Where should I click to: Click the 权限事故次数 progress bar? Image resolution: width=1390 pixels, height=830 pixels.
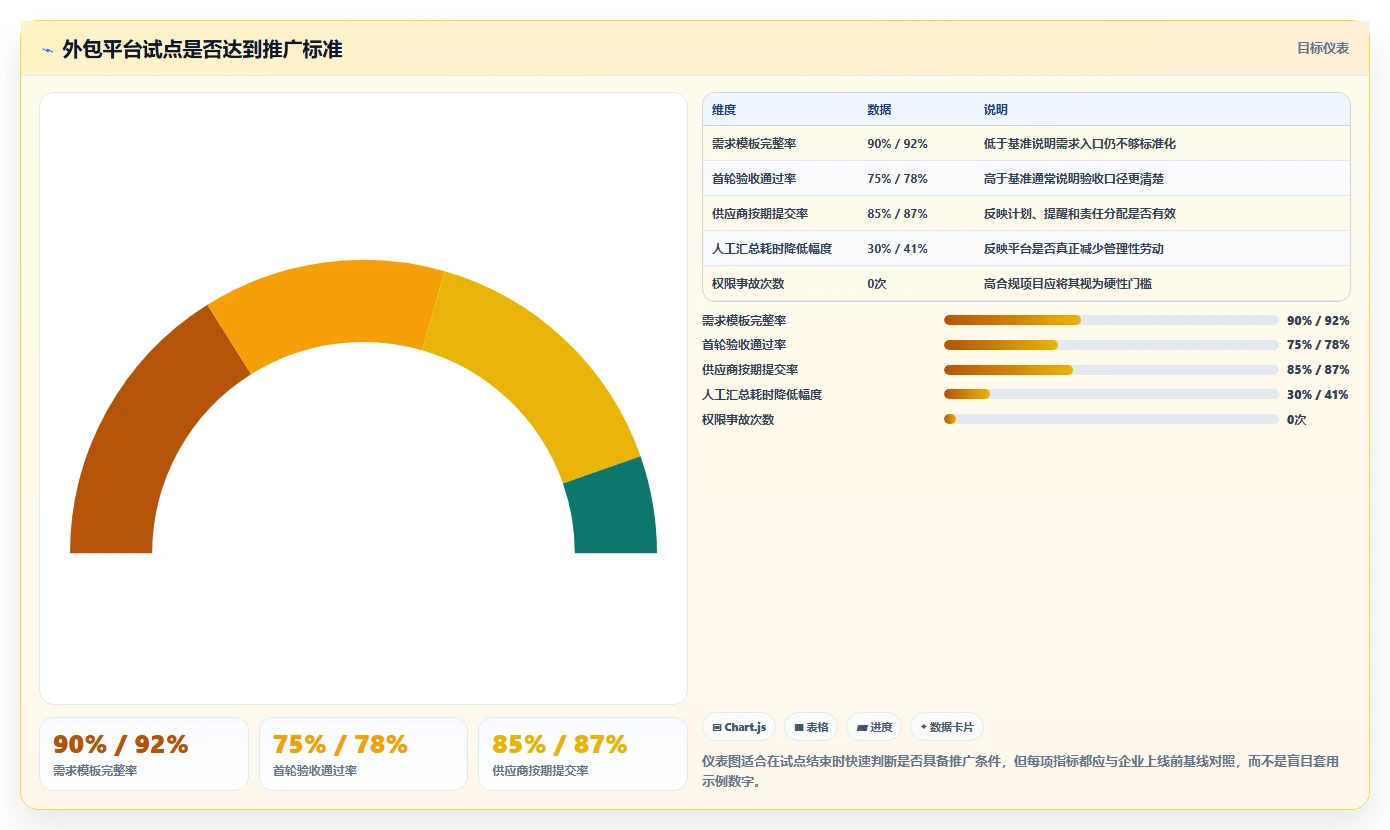(1111, 419)
